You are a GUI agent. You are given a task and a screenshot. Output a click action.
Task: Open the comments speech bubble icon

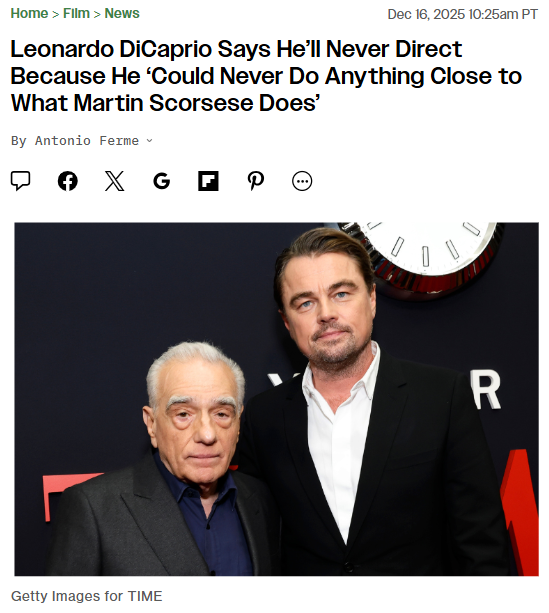20,181
